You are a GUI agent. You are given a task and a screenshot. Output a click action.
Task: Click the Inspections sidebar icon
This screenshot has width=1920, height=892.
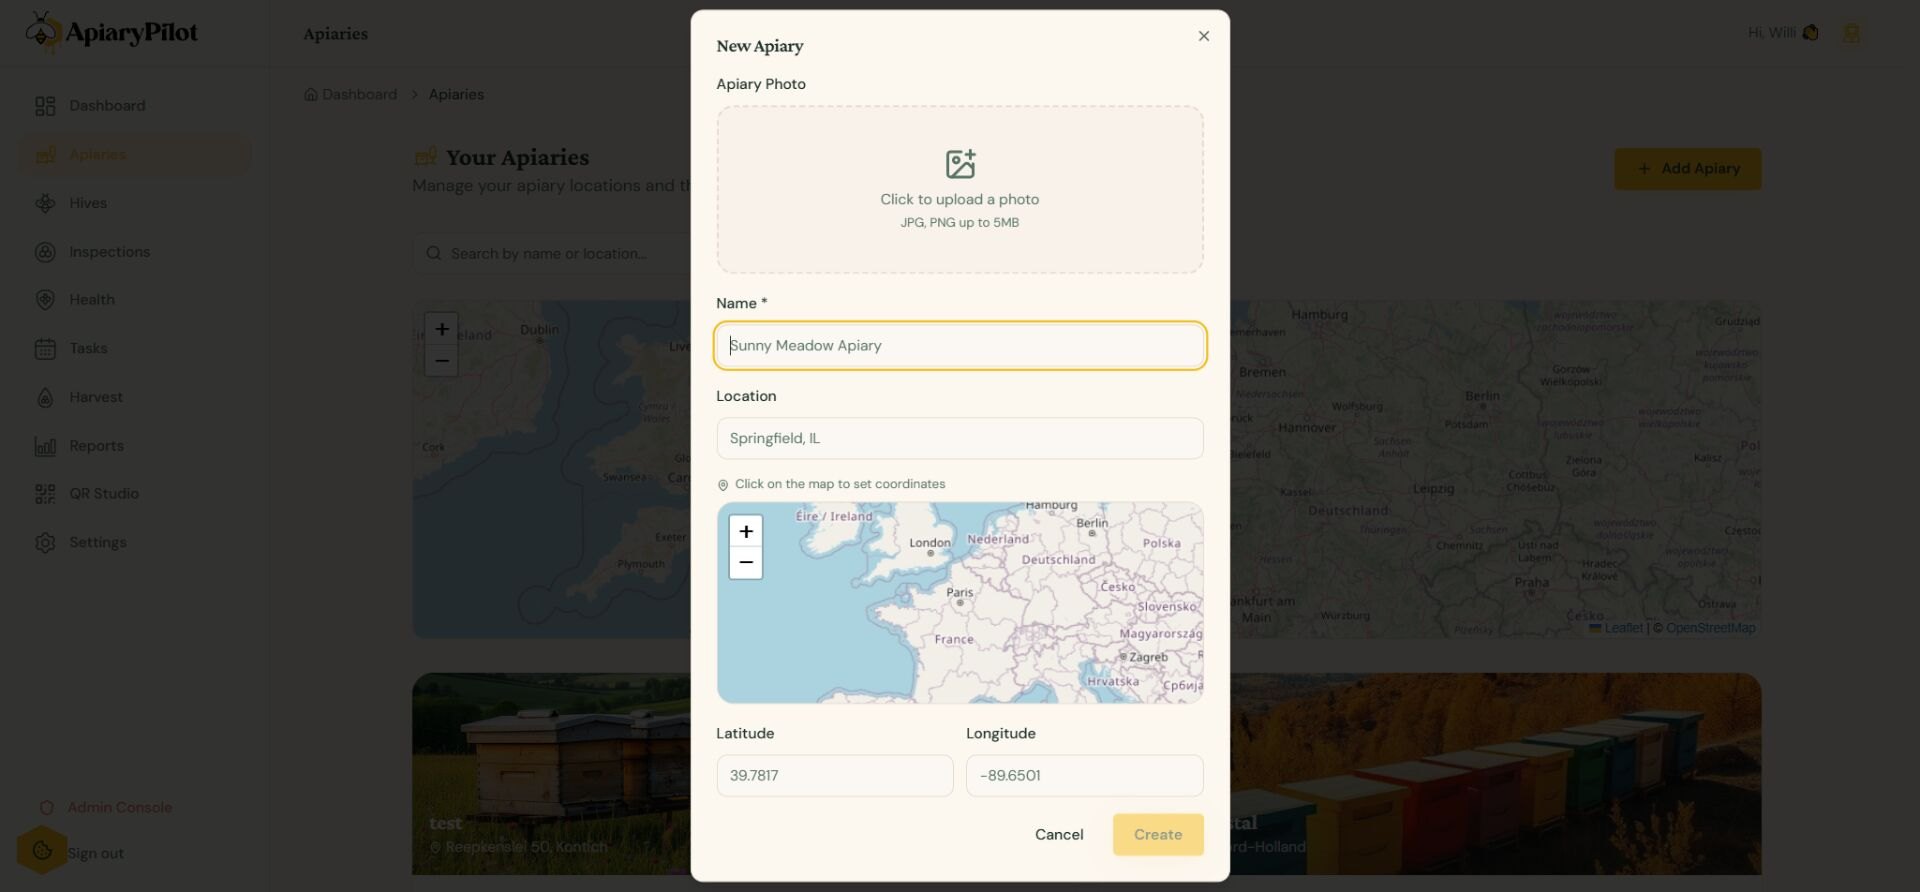pyautogui.click(x=45, y=252)
